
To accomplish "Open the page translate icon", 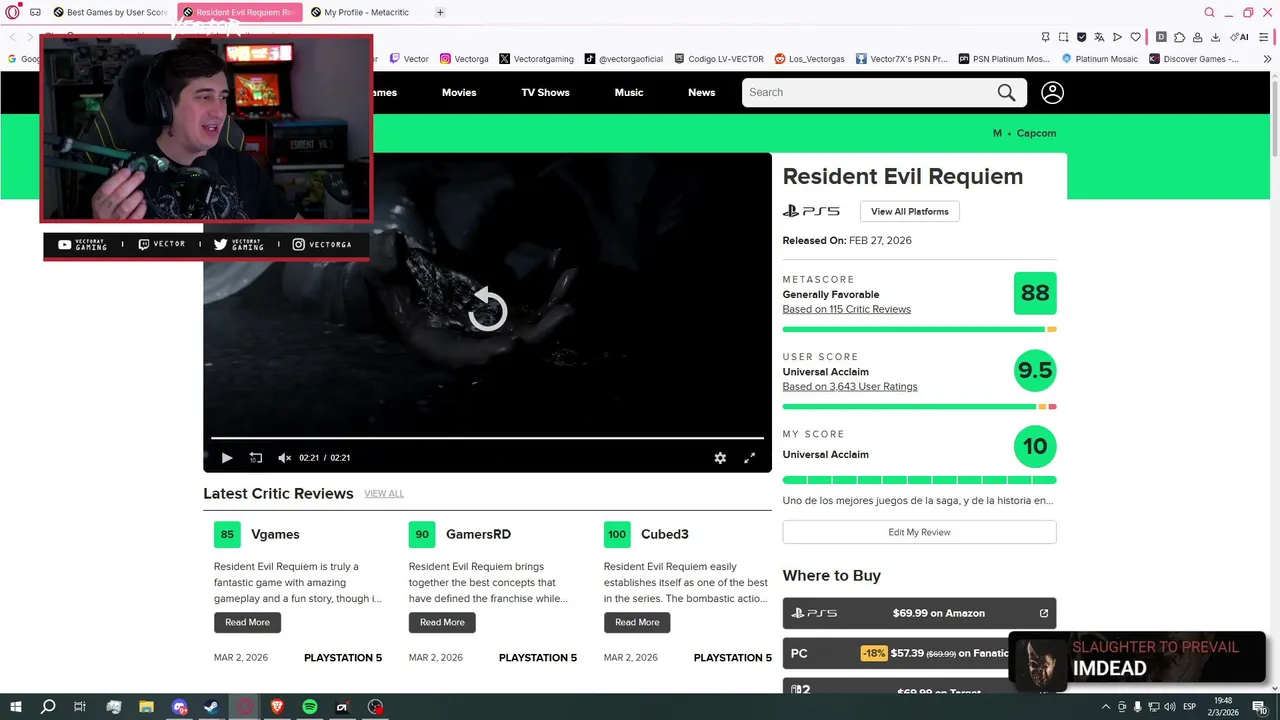I will 1099,37.
